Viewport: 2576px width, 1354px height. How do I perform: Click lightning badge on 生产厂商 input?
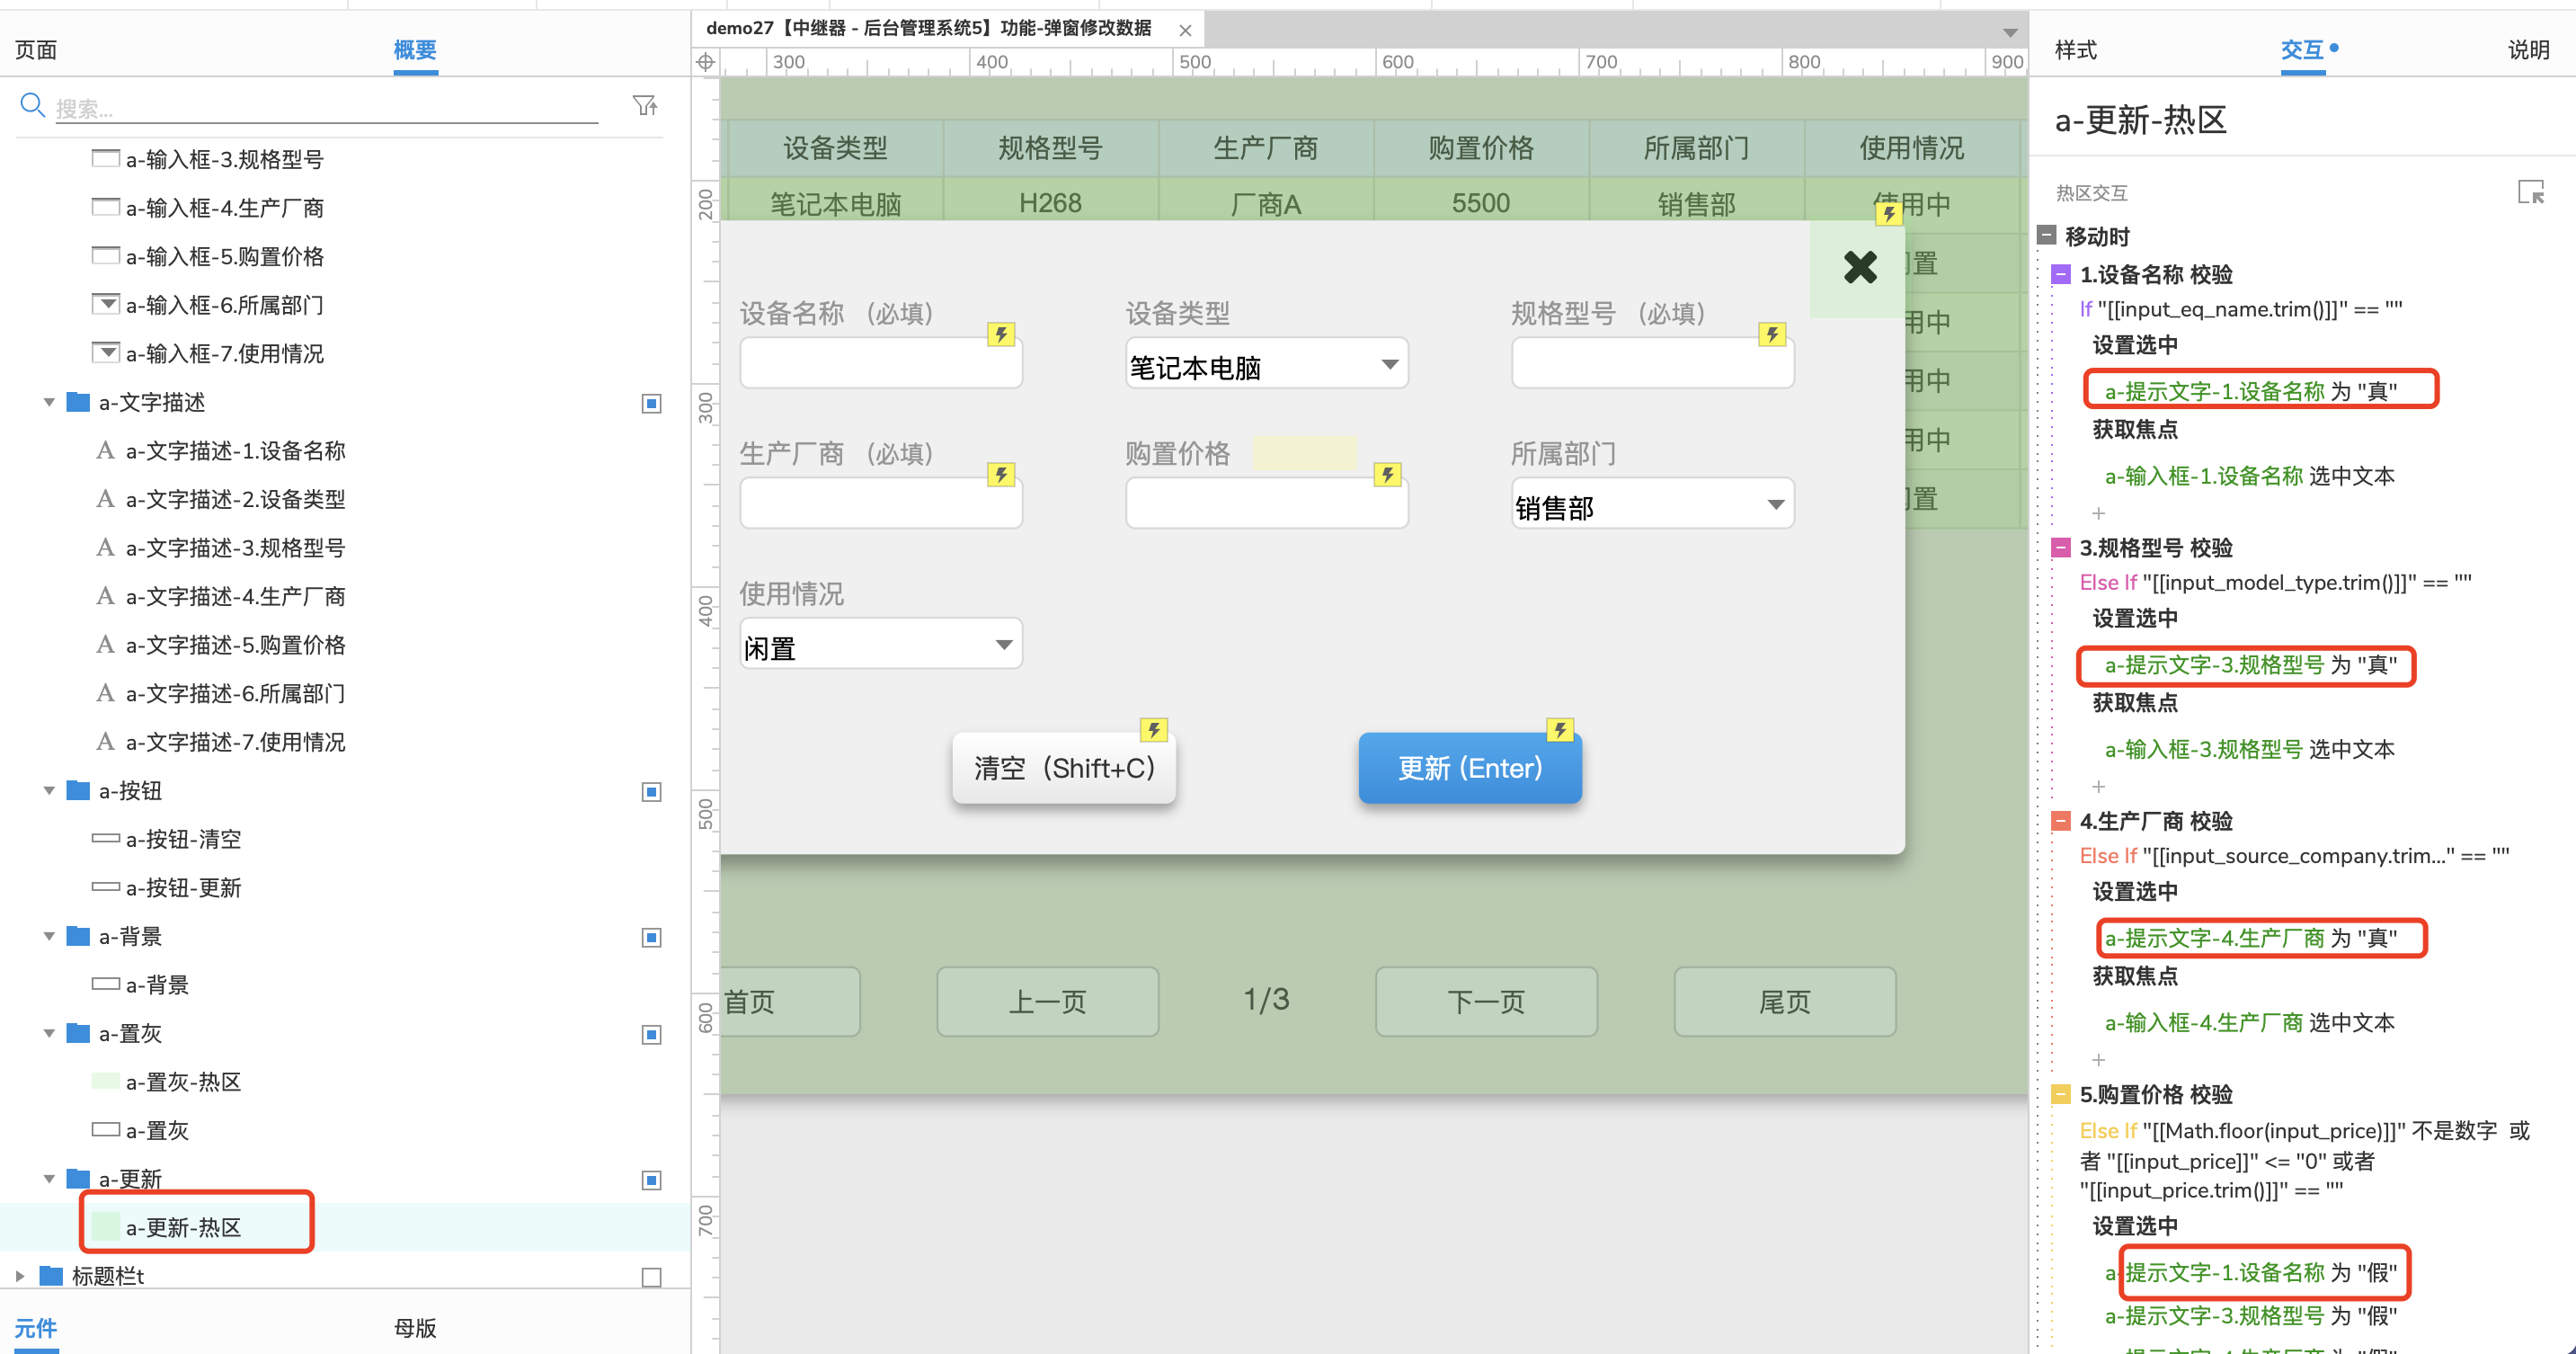(1001, 474)
